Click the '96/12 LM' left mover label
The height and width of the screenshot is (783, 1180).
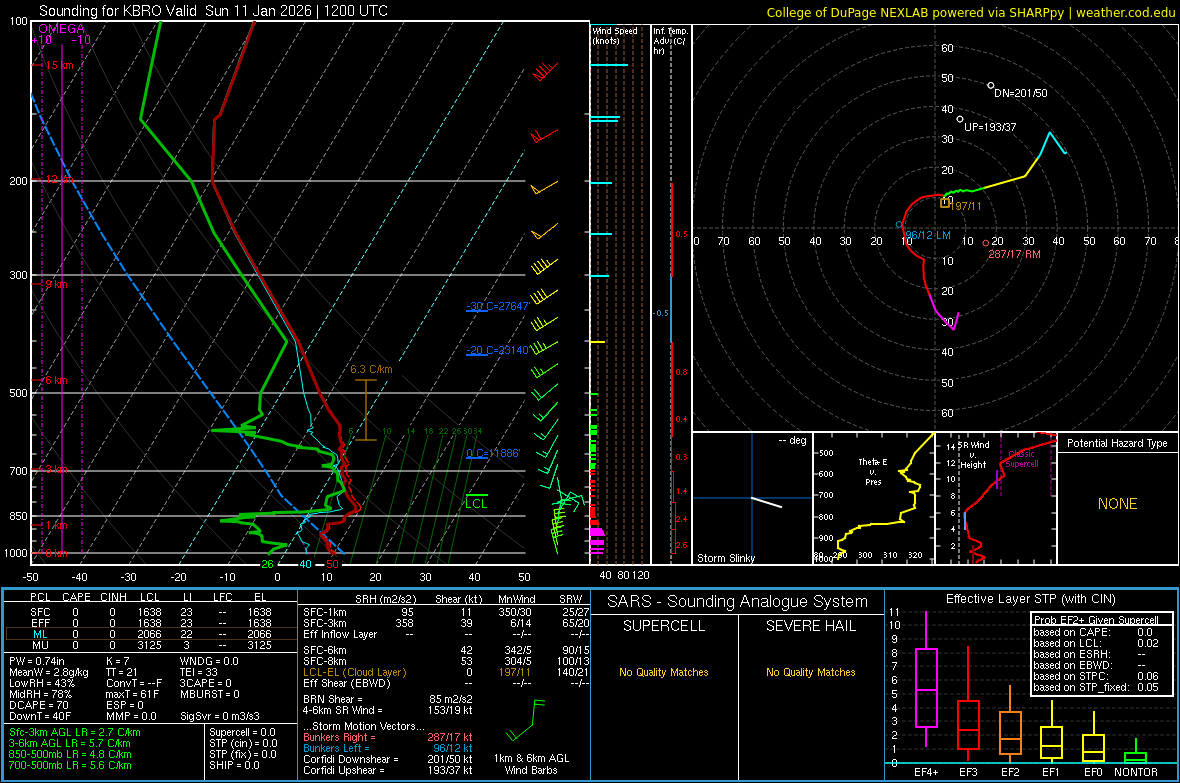click(927, 235)
